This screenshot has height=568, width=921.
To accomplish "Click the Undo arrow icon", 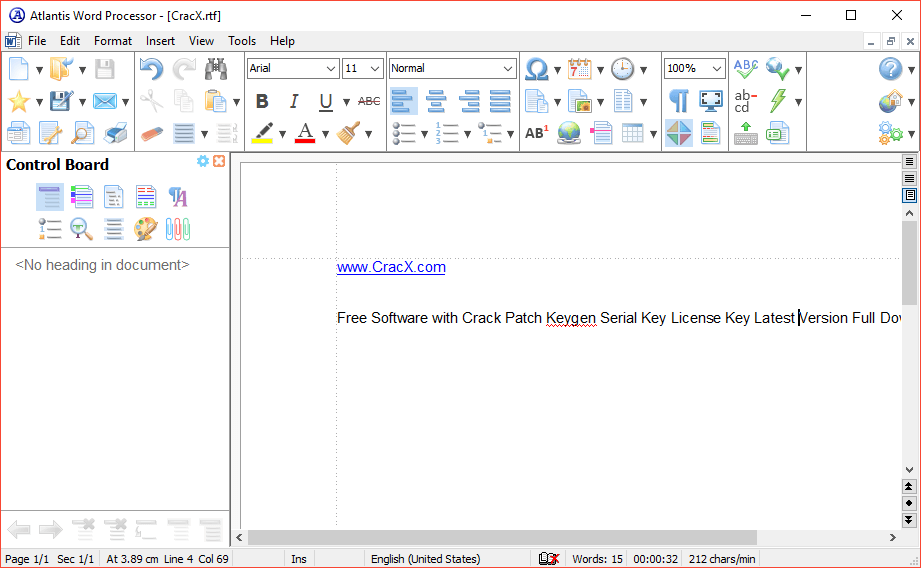I will [152, 69].
